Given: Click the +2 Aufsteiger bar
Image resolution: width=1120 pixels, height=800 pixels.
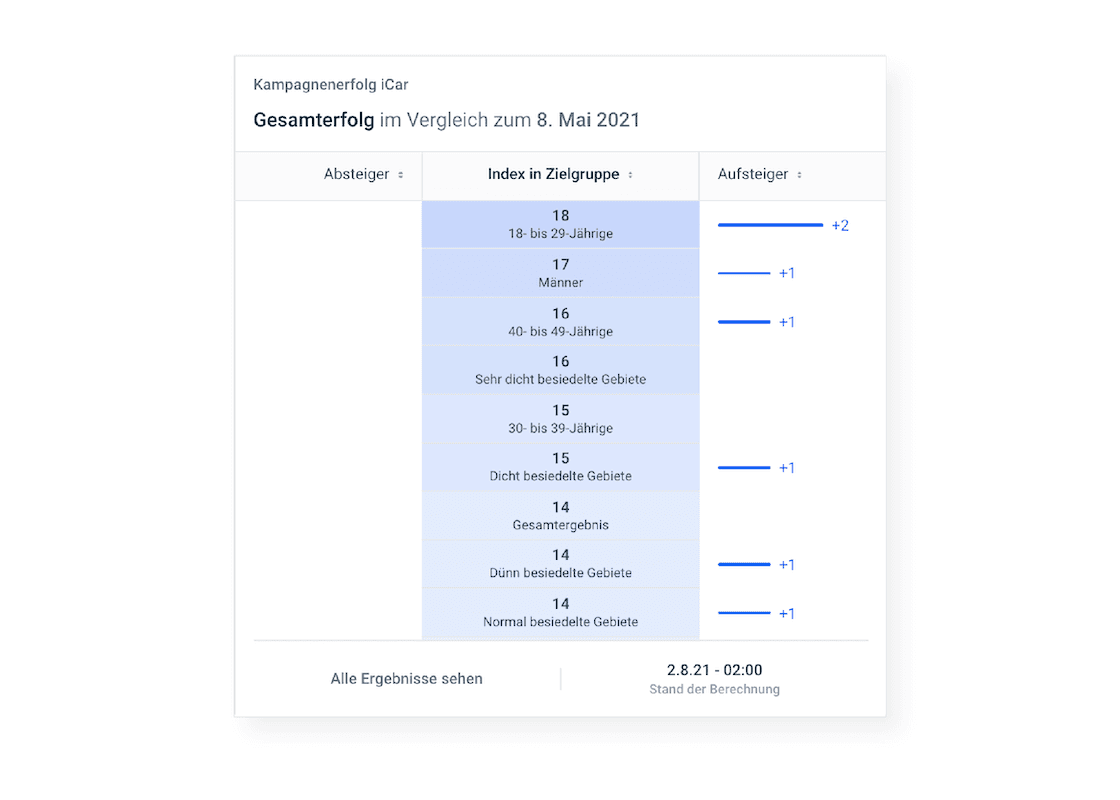Looking at the screenshot, I should (770, 225).
